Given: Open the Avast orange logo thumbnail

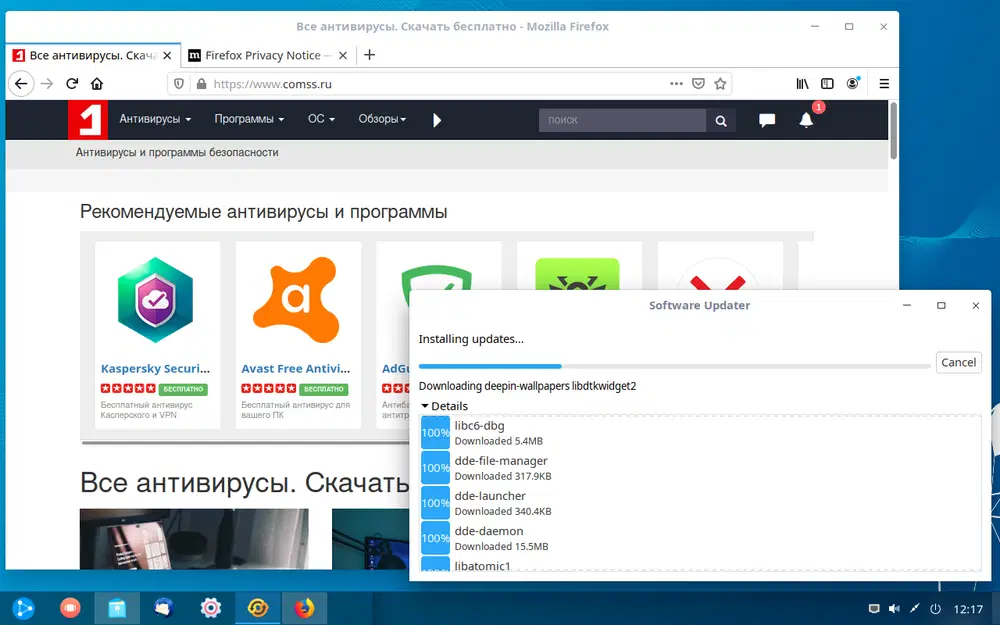Looking at the screenshot, I should (x=295, y=299).
